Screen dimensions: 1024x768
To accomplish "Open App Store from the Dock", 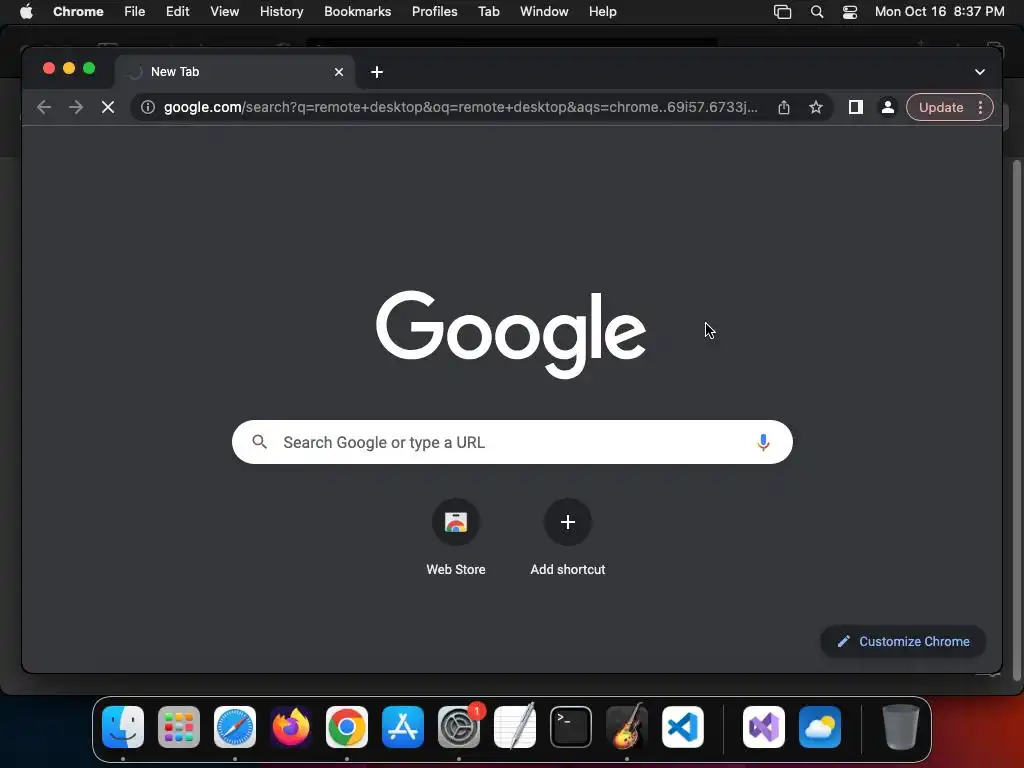I will pos(403,727).
